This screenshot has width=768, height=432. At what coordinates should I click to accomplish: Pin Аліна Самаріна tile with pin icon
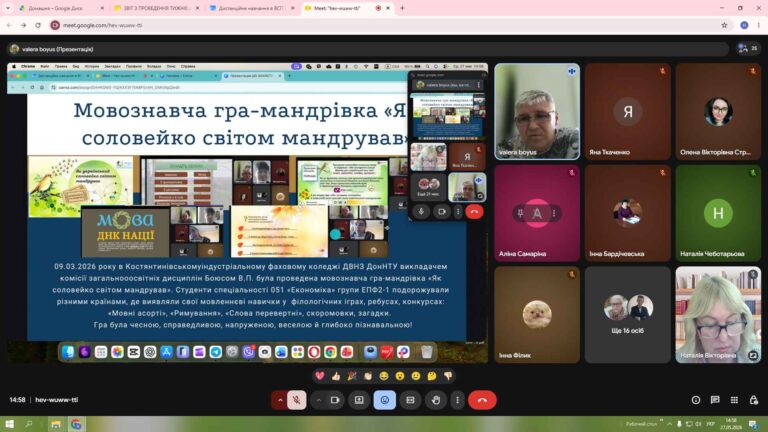pos(521,213)
